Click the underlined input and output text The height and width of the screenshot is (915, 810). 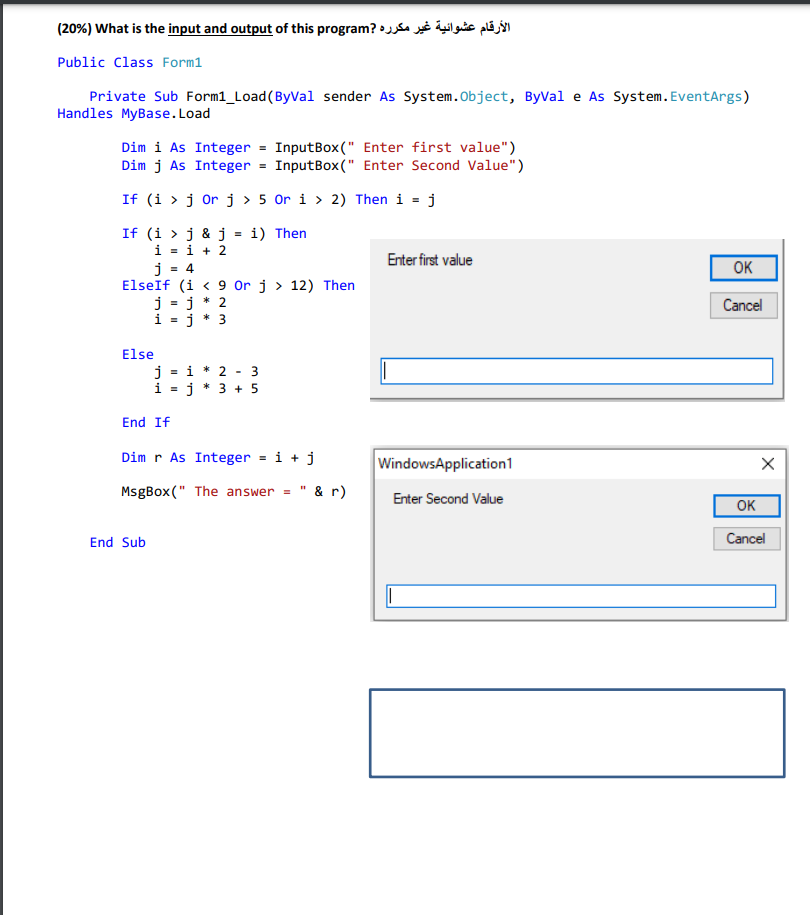coord(219,28)
